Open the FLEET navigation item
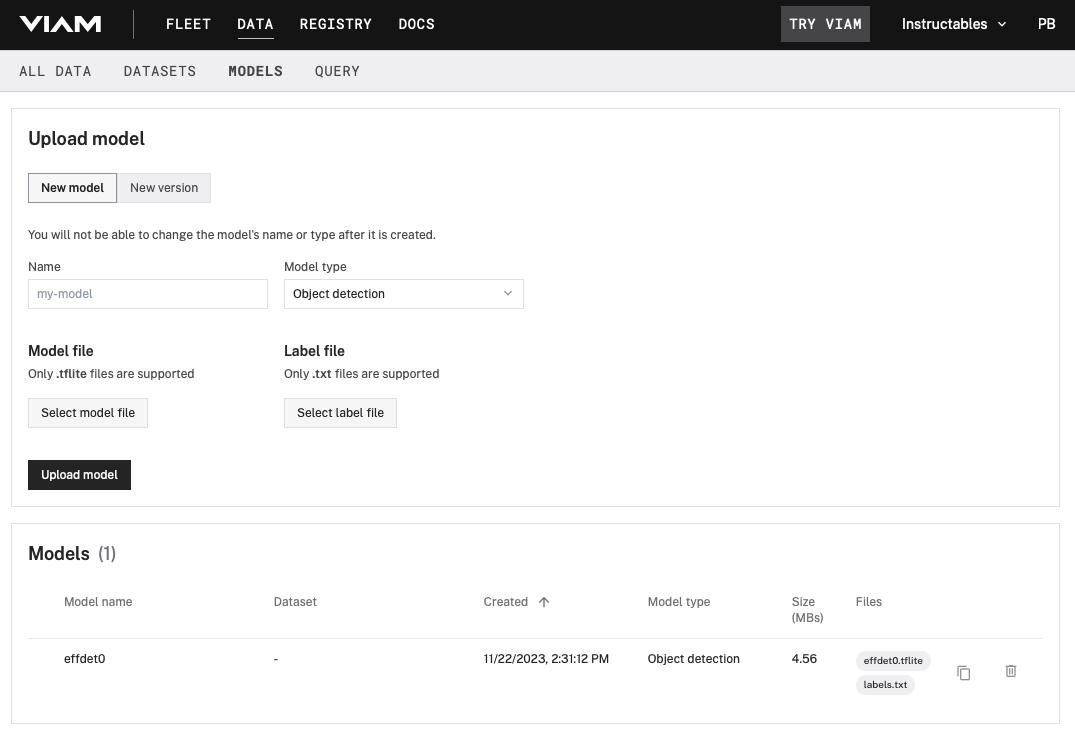 [x=188, y=24]
